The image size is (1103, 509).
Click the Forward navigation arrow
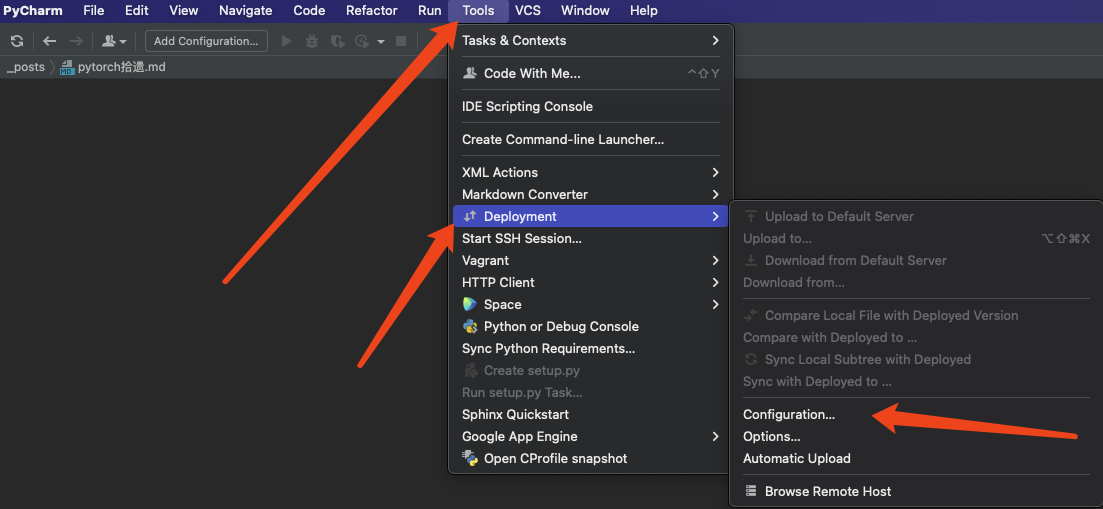click(x=76, y=41)
